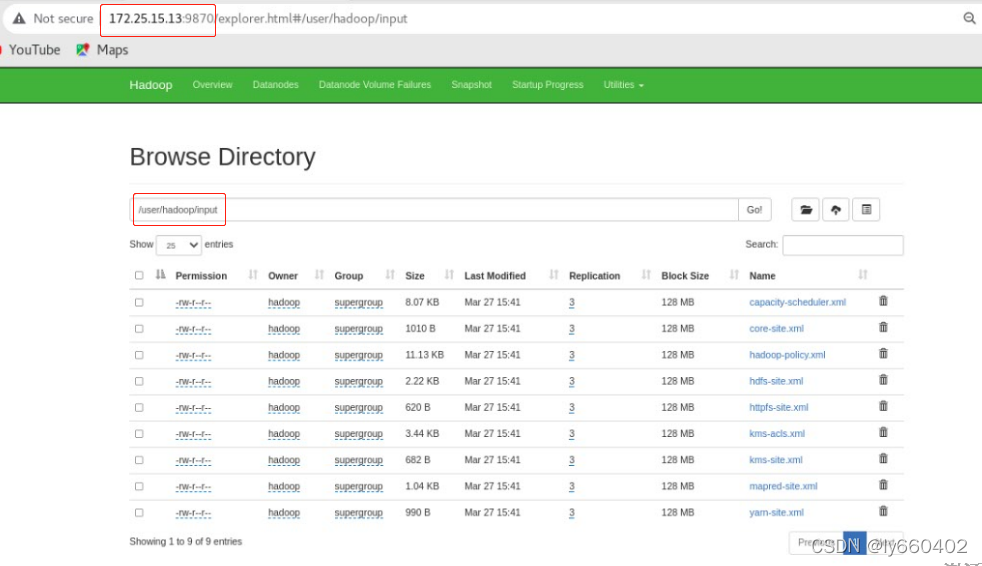Click the browser address bar URL

click(258, 19)
